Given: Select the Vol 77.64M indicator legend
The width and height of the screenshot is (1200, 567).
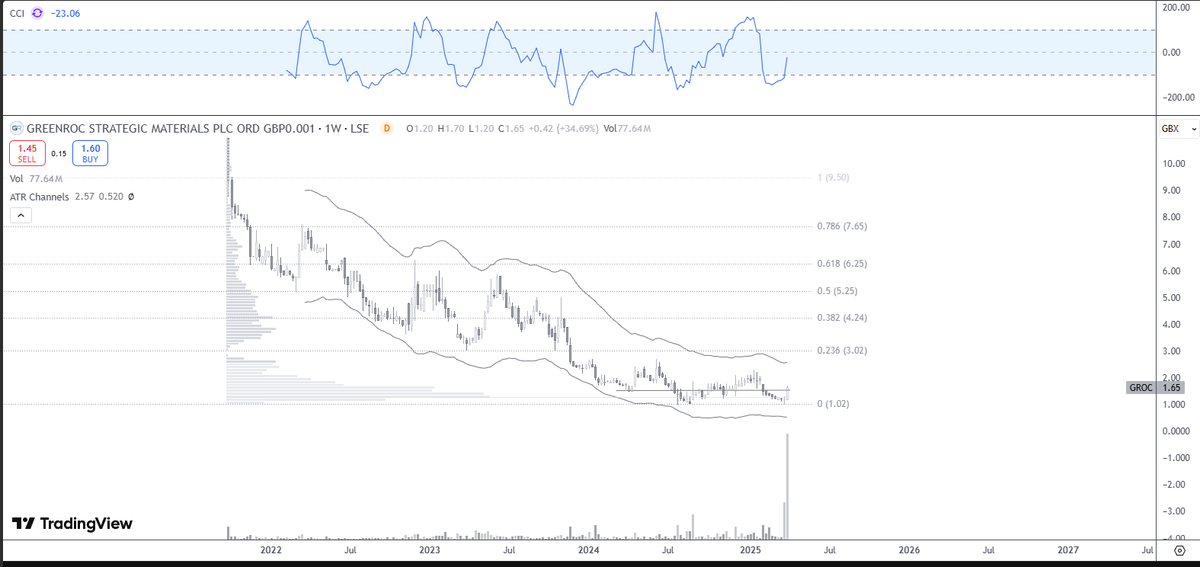Looking at the screenshot, I should pos(36,178).
